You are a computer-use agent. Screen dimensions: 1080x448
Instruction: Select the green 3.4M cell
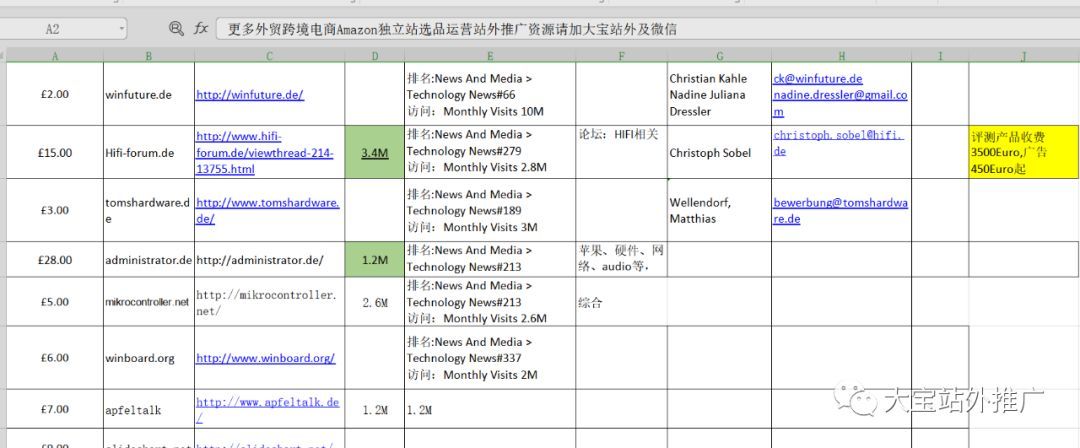coord(375,152)
